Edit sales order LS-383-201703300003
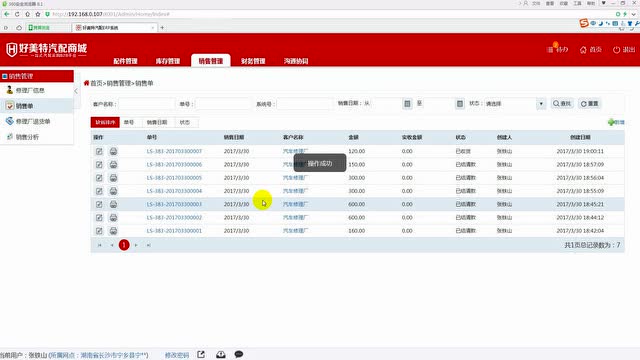Viewport: 640px width, 360px height. tap(99, 204)
